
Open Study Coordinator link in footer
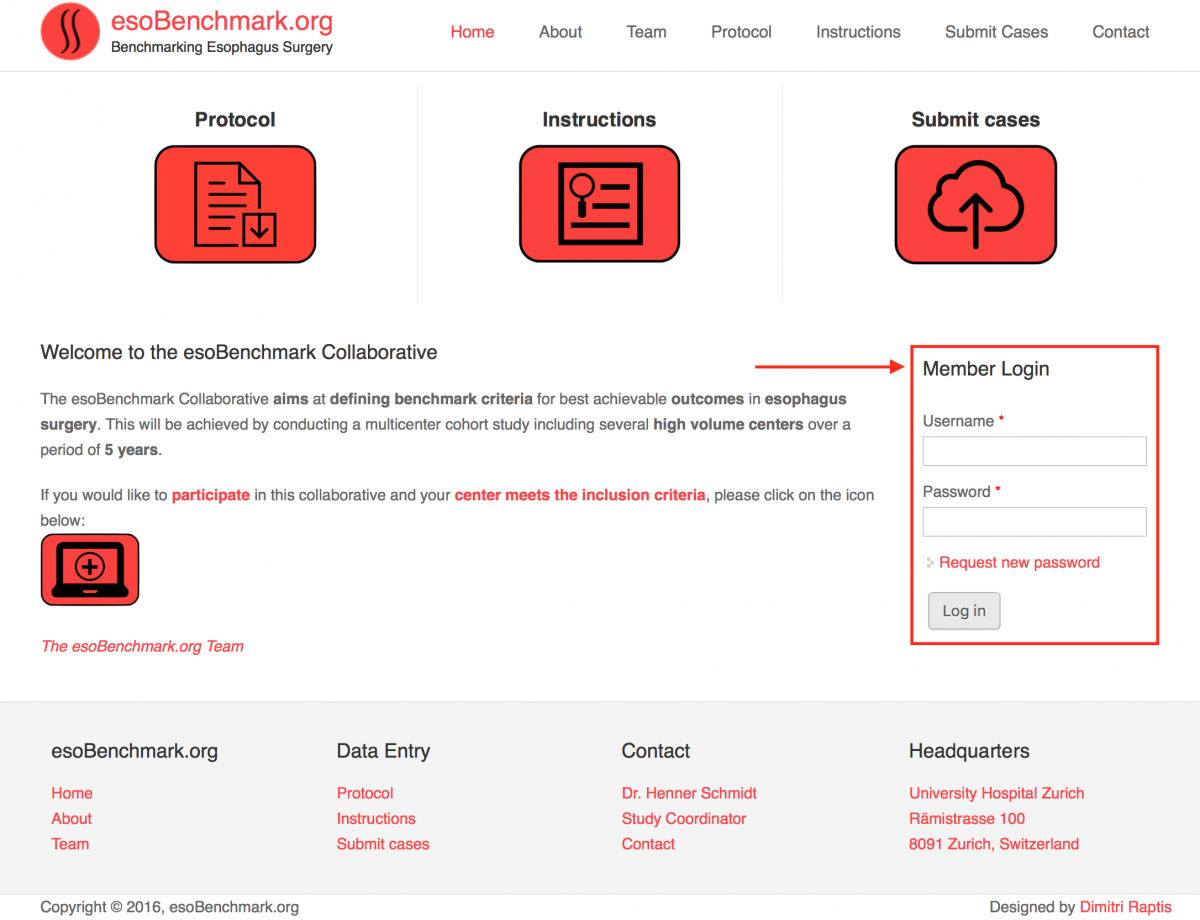(x=684, y=818)
